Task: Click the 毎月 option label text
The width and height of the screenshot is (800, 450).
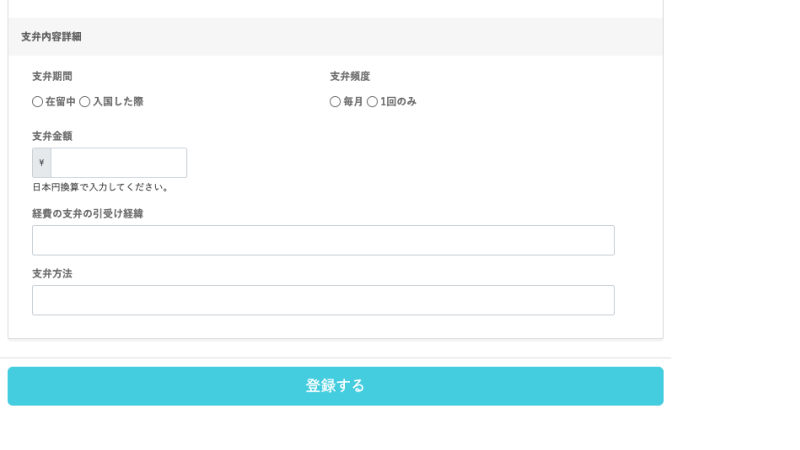Action: (353, 102)
